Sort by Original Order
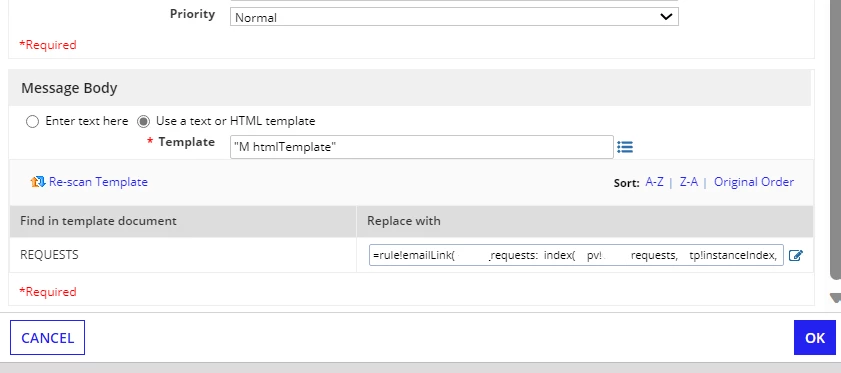This screenshot has height=373, width=841. pyautogui.click(x=754, y=182)
